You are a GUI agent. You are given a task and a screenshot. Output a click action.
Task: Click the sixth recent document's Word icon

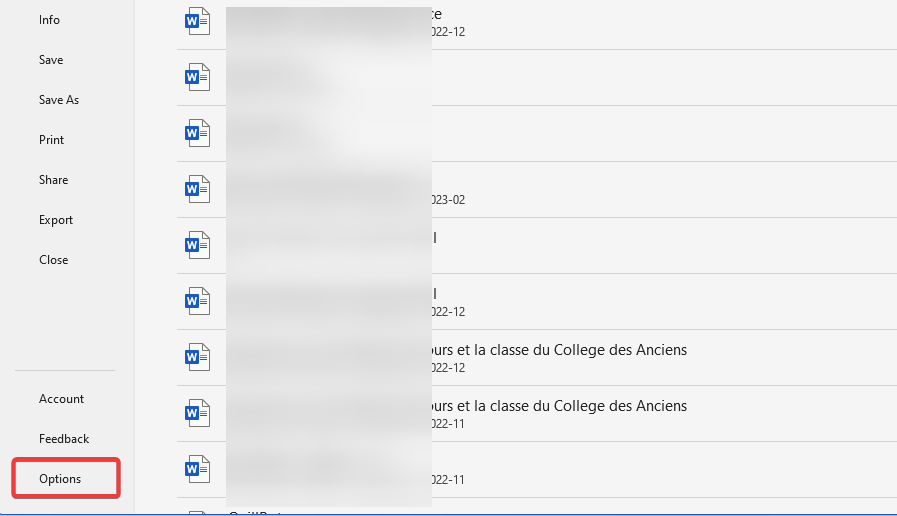point(197,301)
